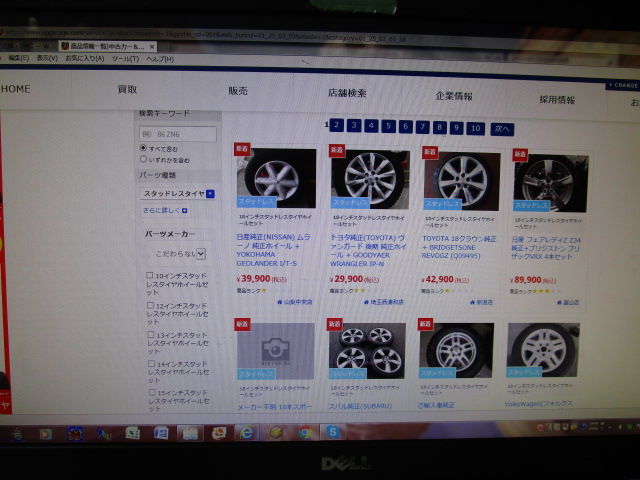Click the house icon by 埼玉西浦和店
640x480 pixels.
(x=366, y=302)
